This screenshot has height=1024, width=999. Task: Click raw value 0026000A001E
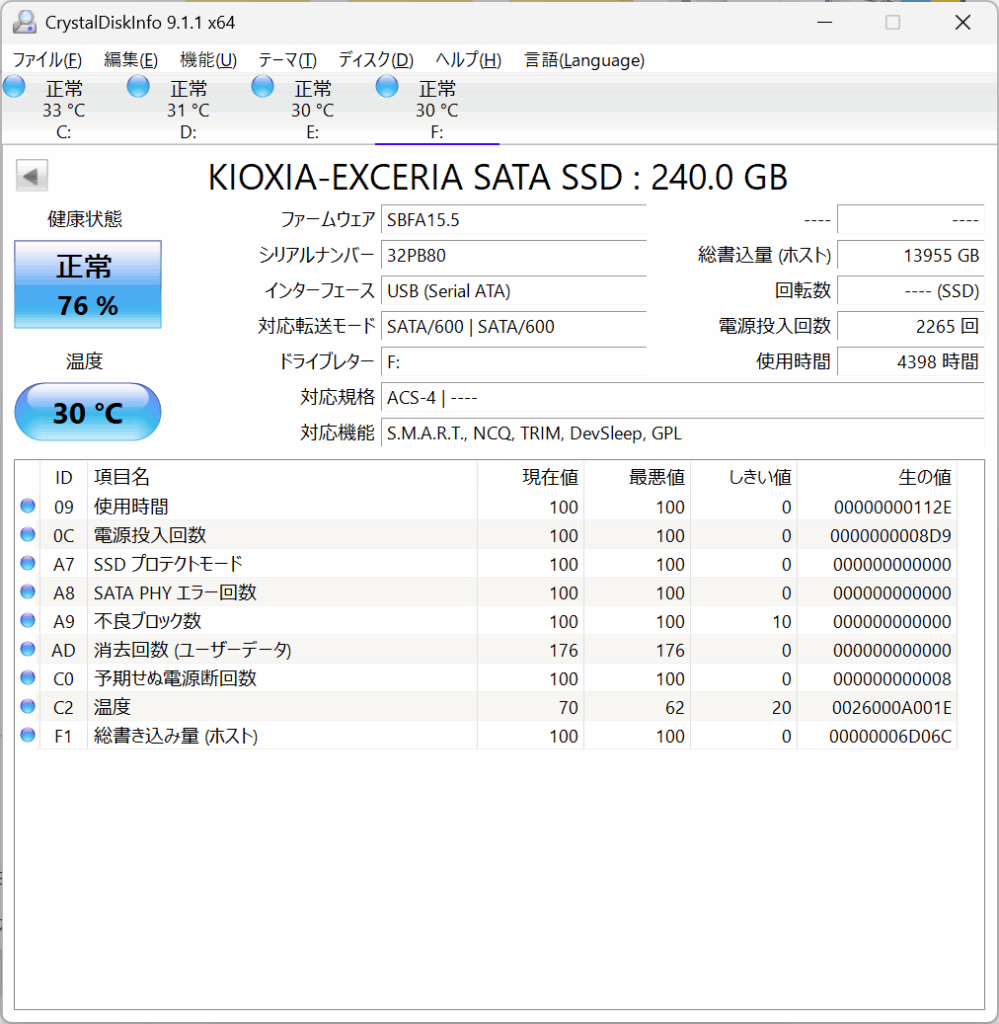[891, 707]
